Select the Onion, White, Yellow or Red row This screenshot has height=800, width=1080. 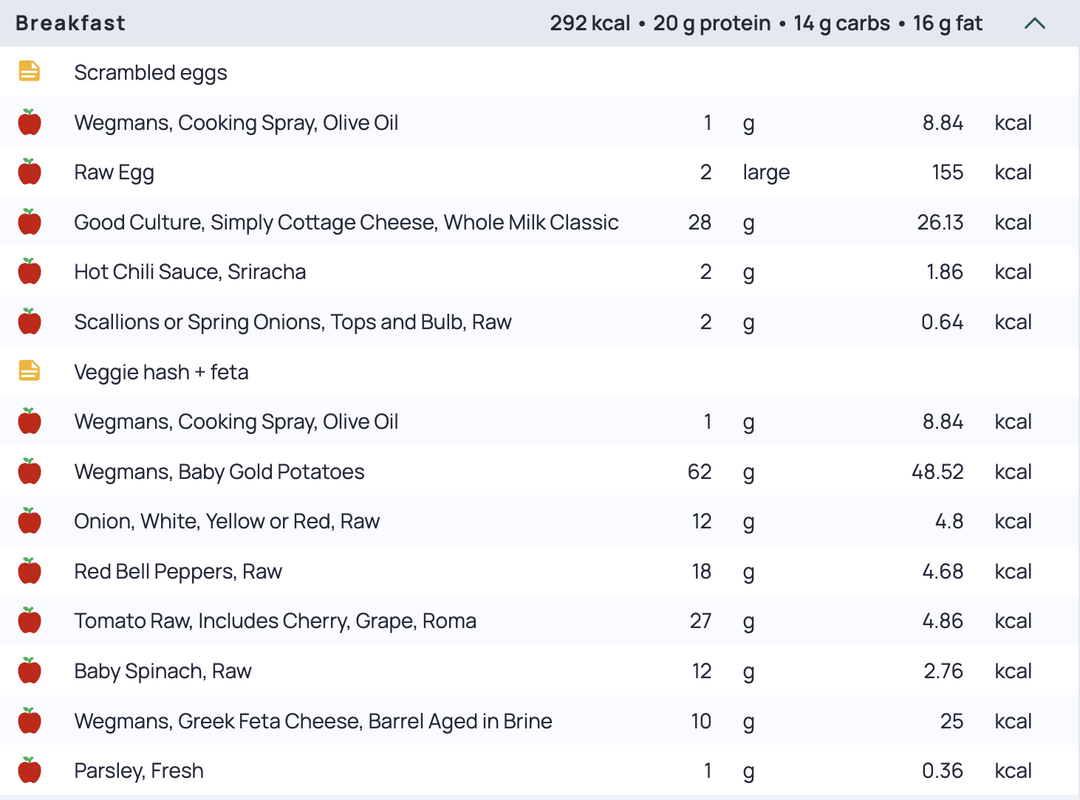click(540, 521)
